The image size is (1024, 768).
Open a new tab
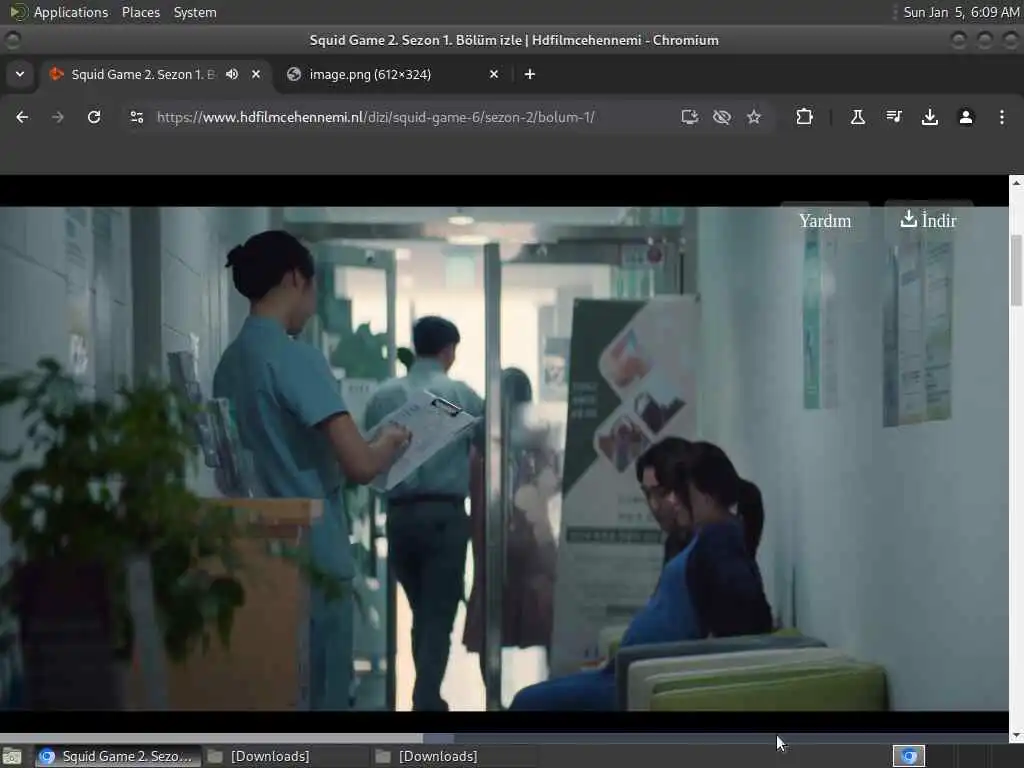tap(530, 74)
